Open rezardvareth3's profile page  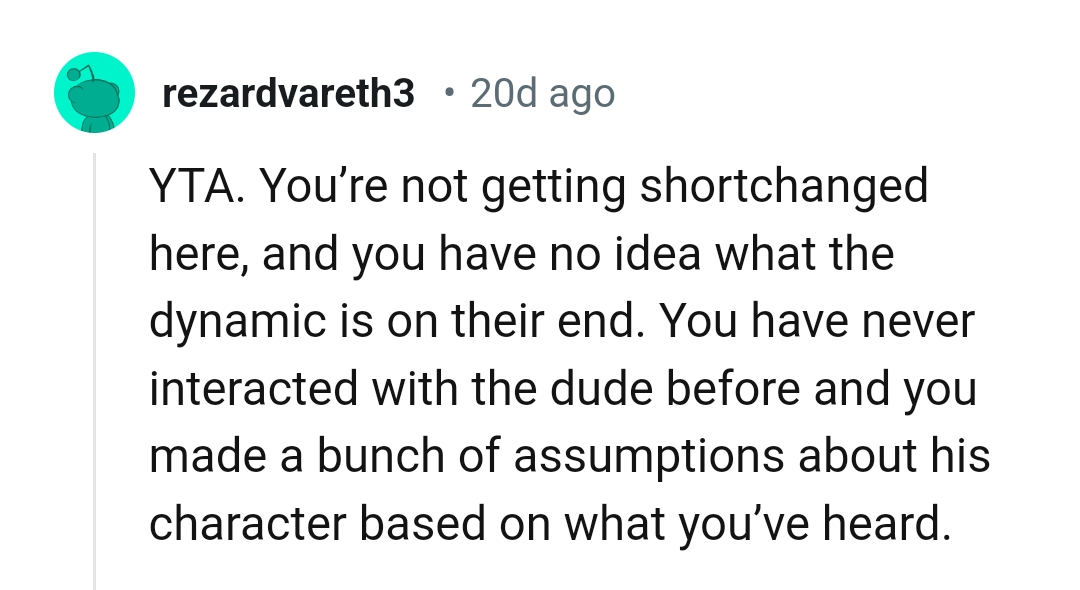pyautogui.click(x=289, y=92)
